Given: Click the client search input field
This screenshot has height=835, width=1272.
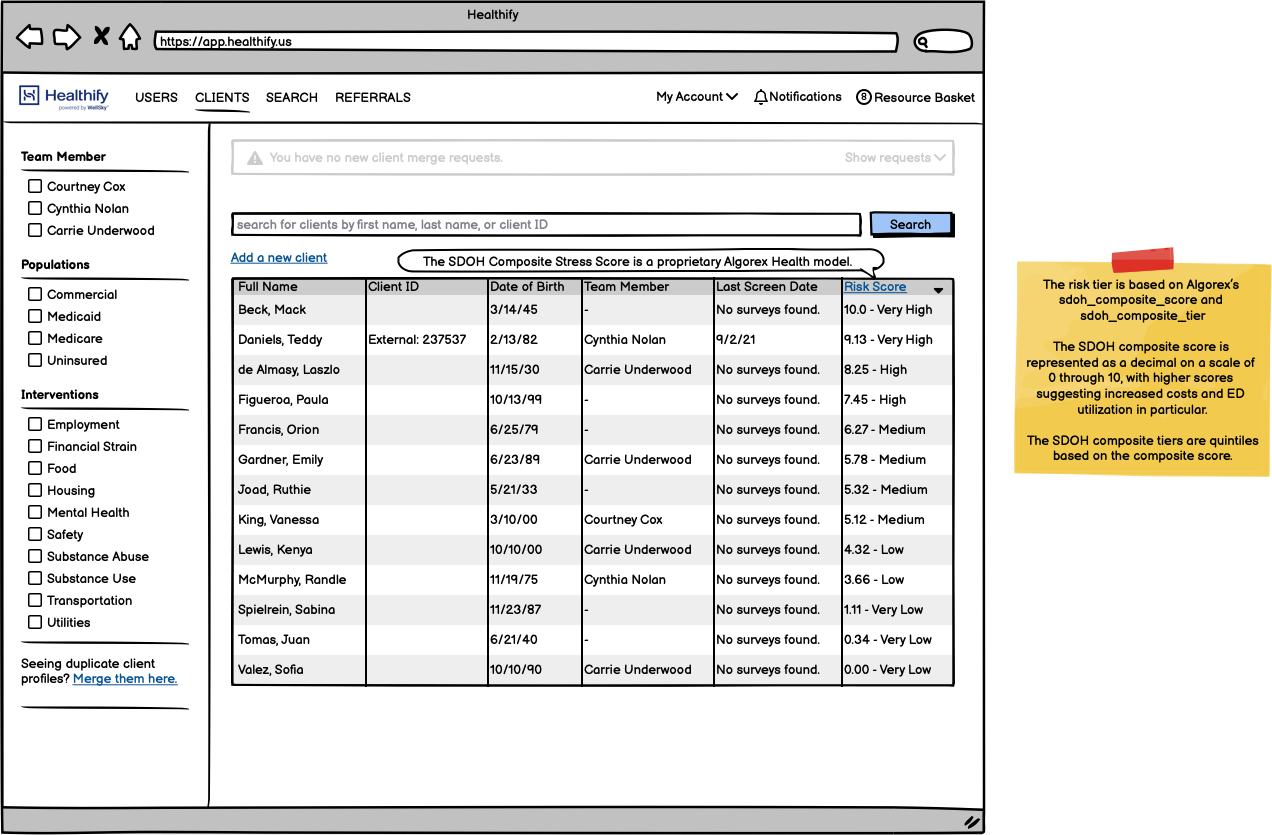Looking at the screenshot, I should click(545, 225).
